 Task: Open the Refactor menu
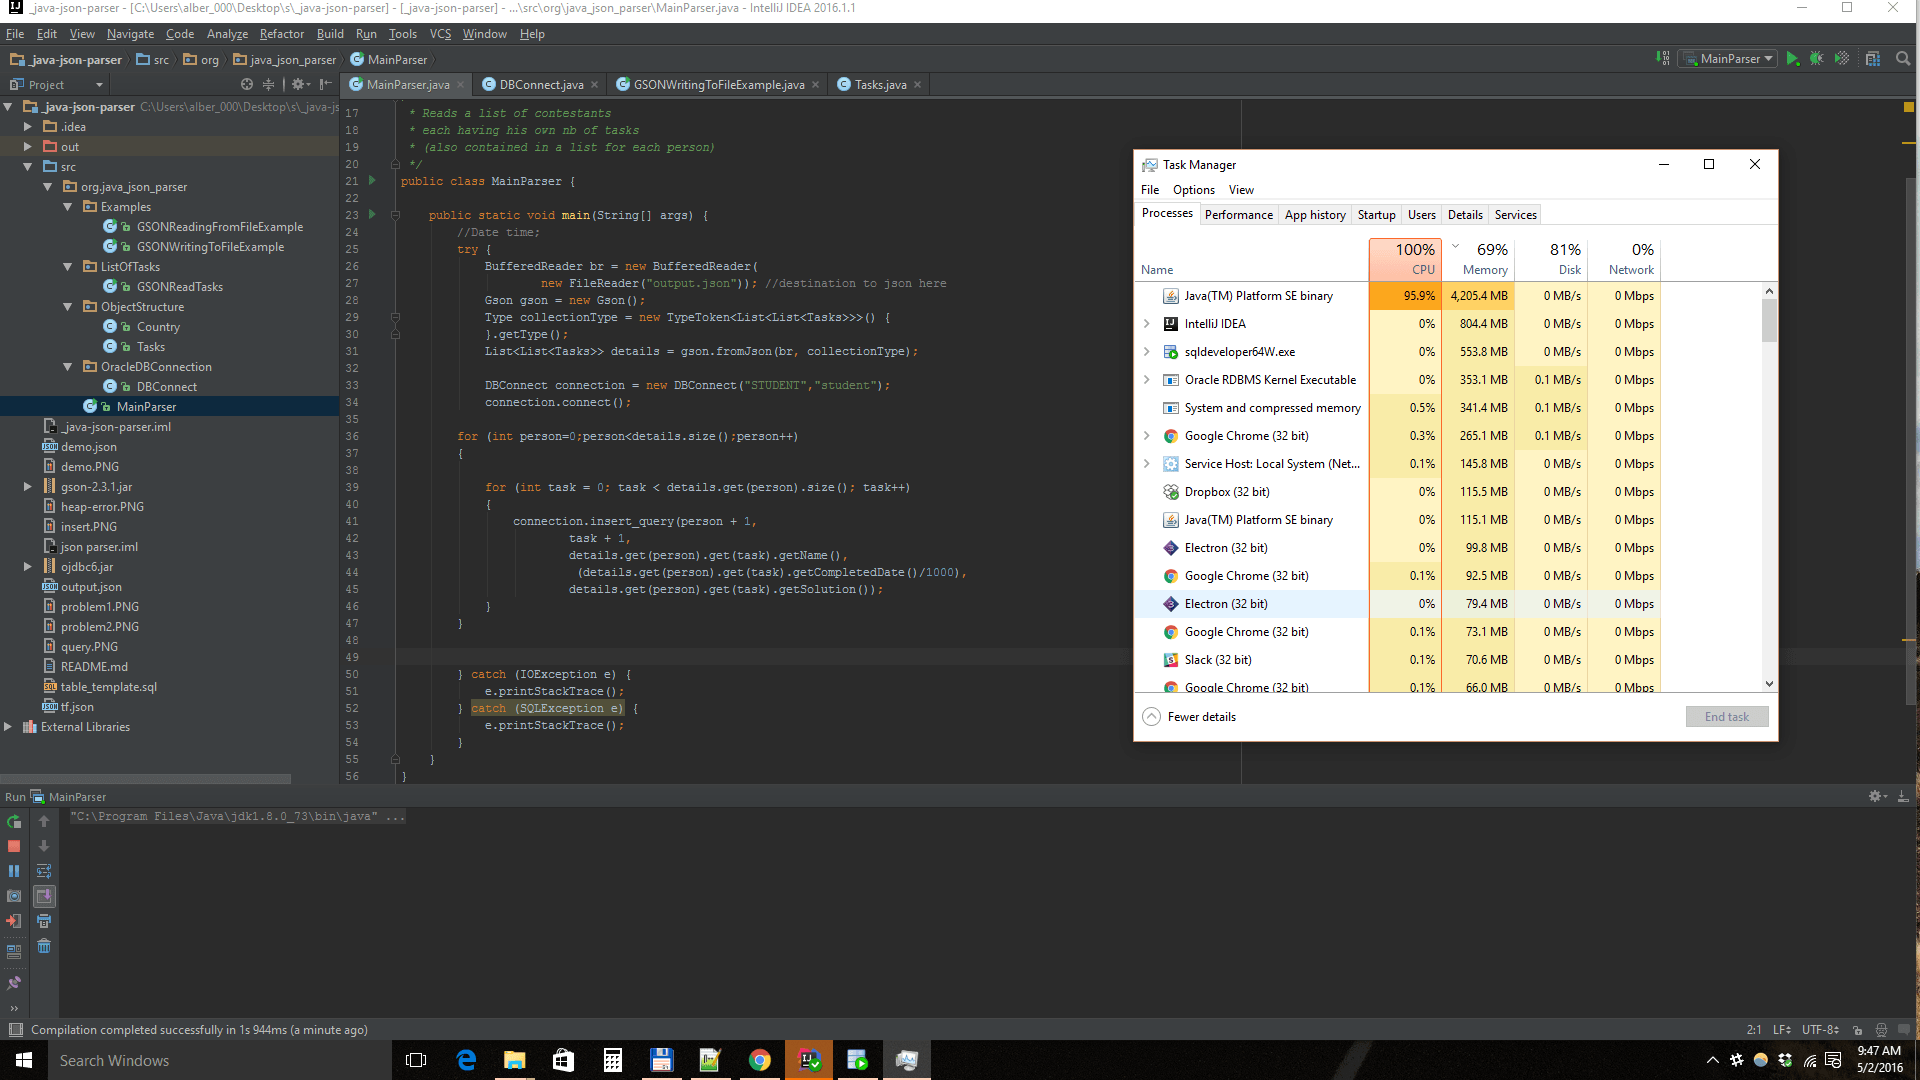[x=281, y=34]
